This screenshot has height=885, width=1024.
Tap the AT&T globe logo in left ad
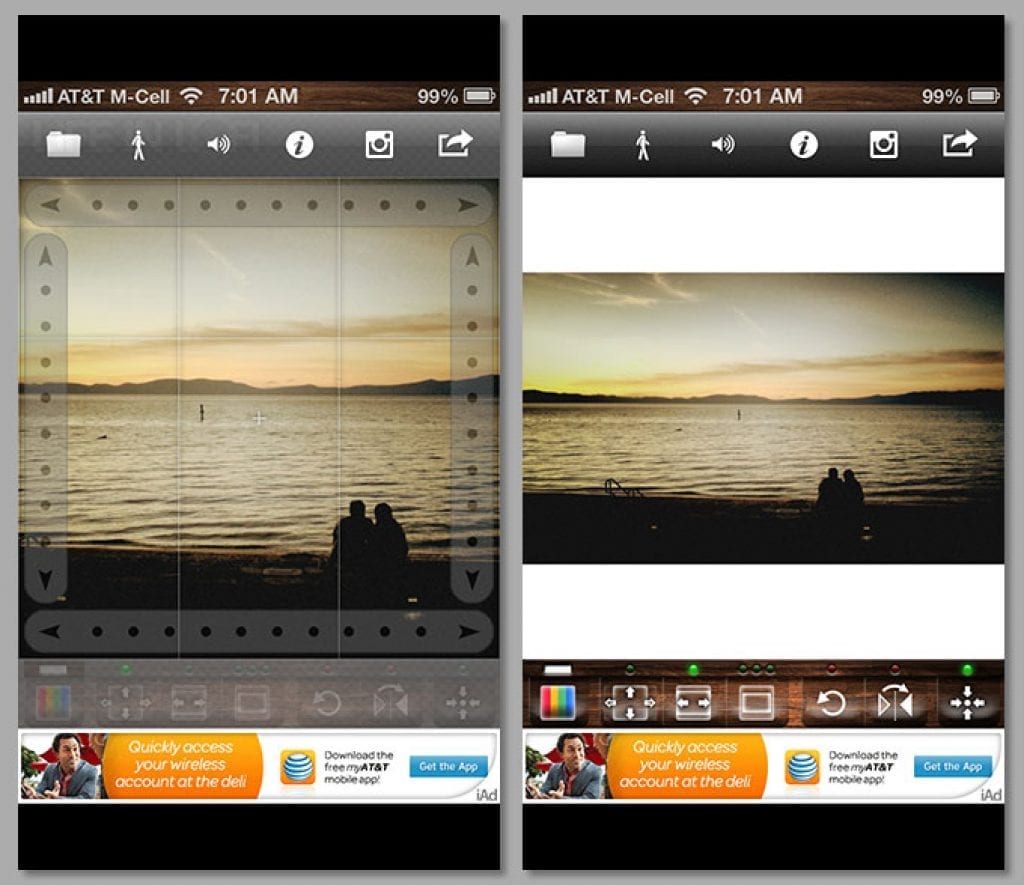[x=298, y=767]
